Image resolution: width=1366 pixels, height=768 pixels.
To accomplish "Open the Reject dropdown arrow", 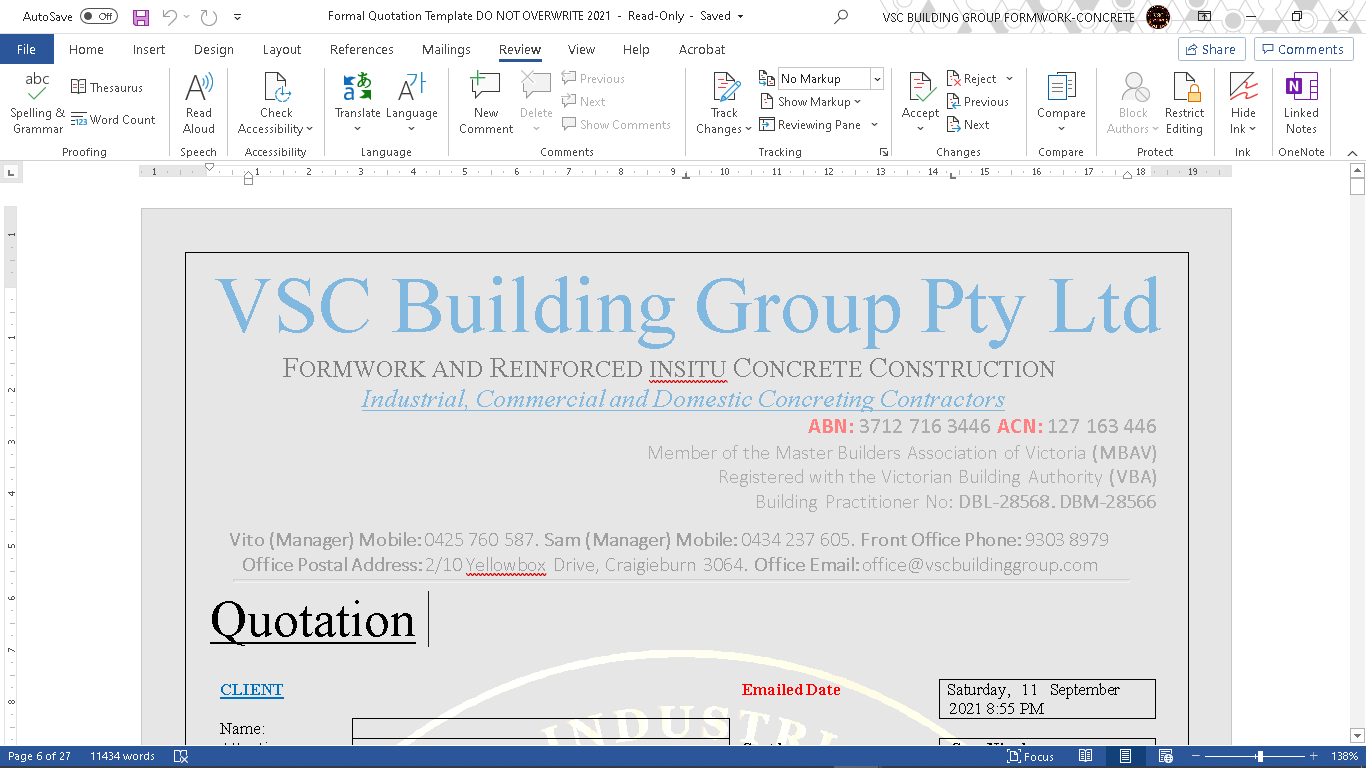I will click(x=1009, y=79).
